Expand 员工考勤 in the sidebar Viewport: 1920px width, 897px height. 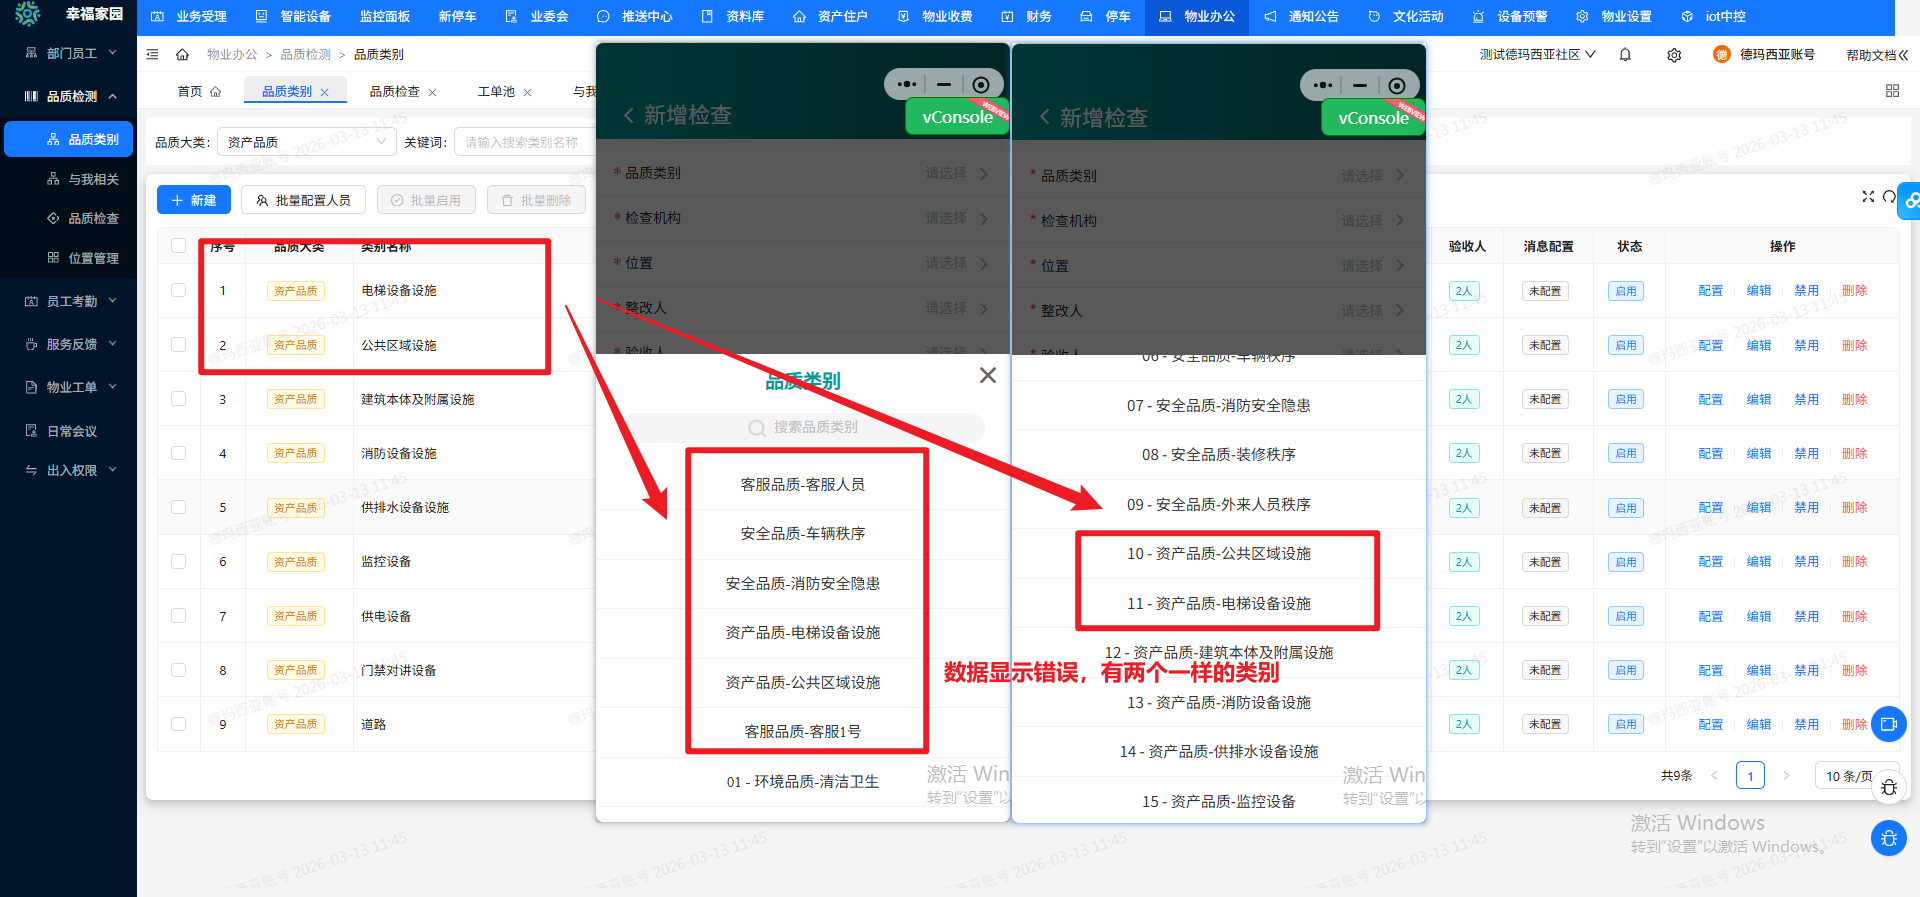coord(68,301)
